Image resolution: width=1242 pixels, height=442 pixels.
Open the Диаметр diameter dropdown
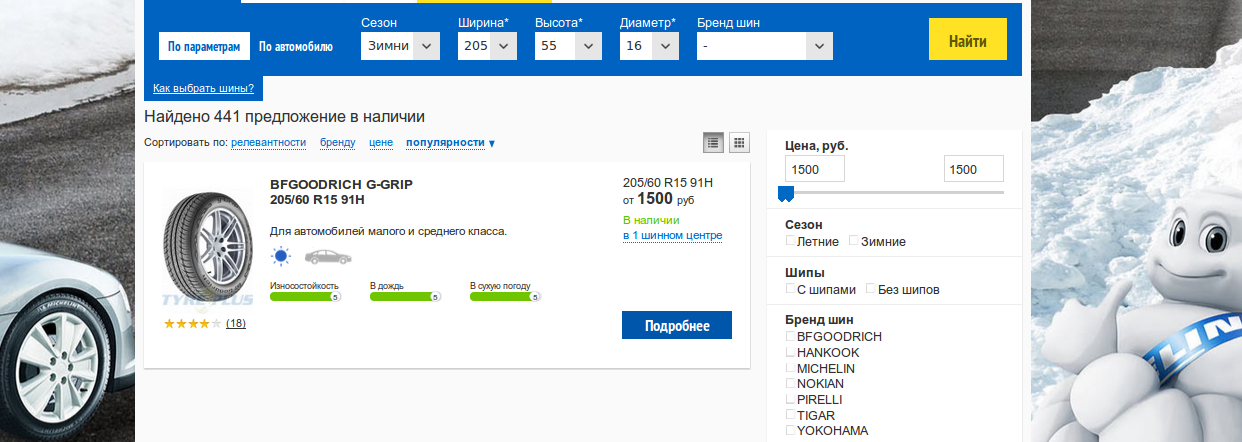(x=649, y=46)
